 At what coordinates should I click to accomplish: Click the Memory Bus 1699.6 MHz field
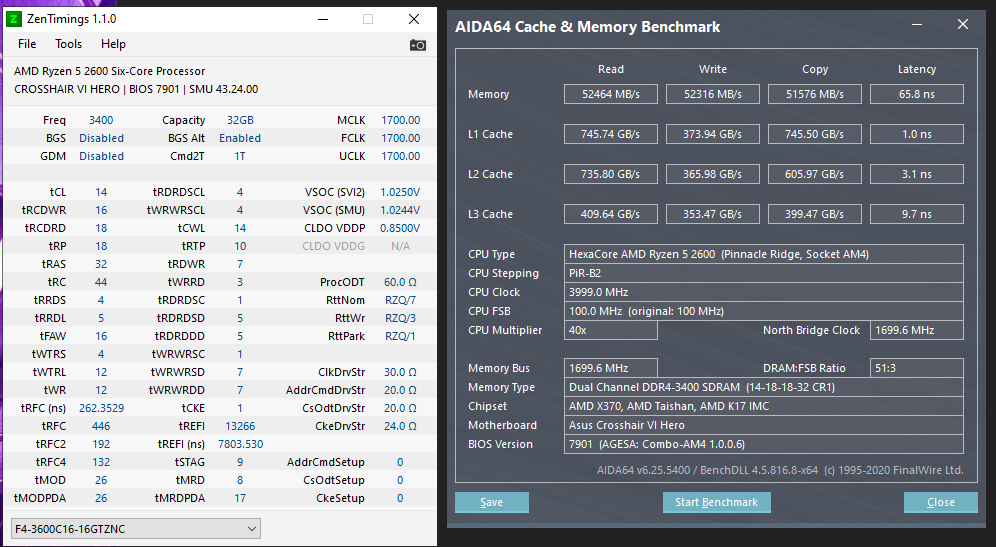point(611,368)
